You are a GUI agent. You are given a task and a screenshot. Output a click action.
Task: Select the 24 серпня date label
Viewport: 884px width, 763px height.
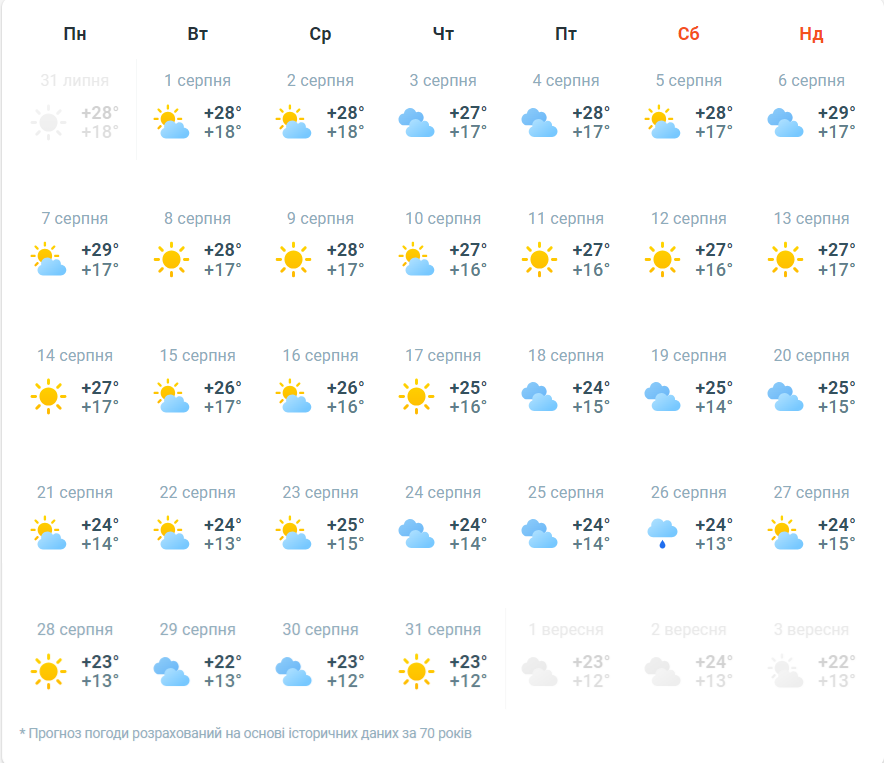443,493
